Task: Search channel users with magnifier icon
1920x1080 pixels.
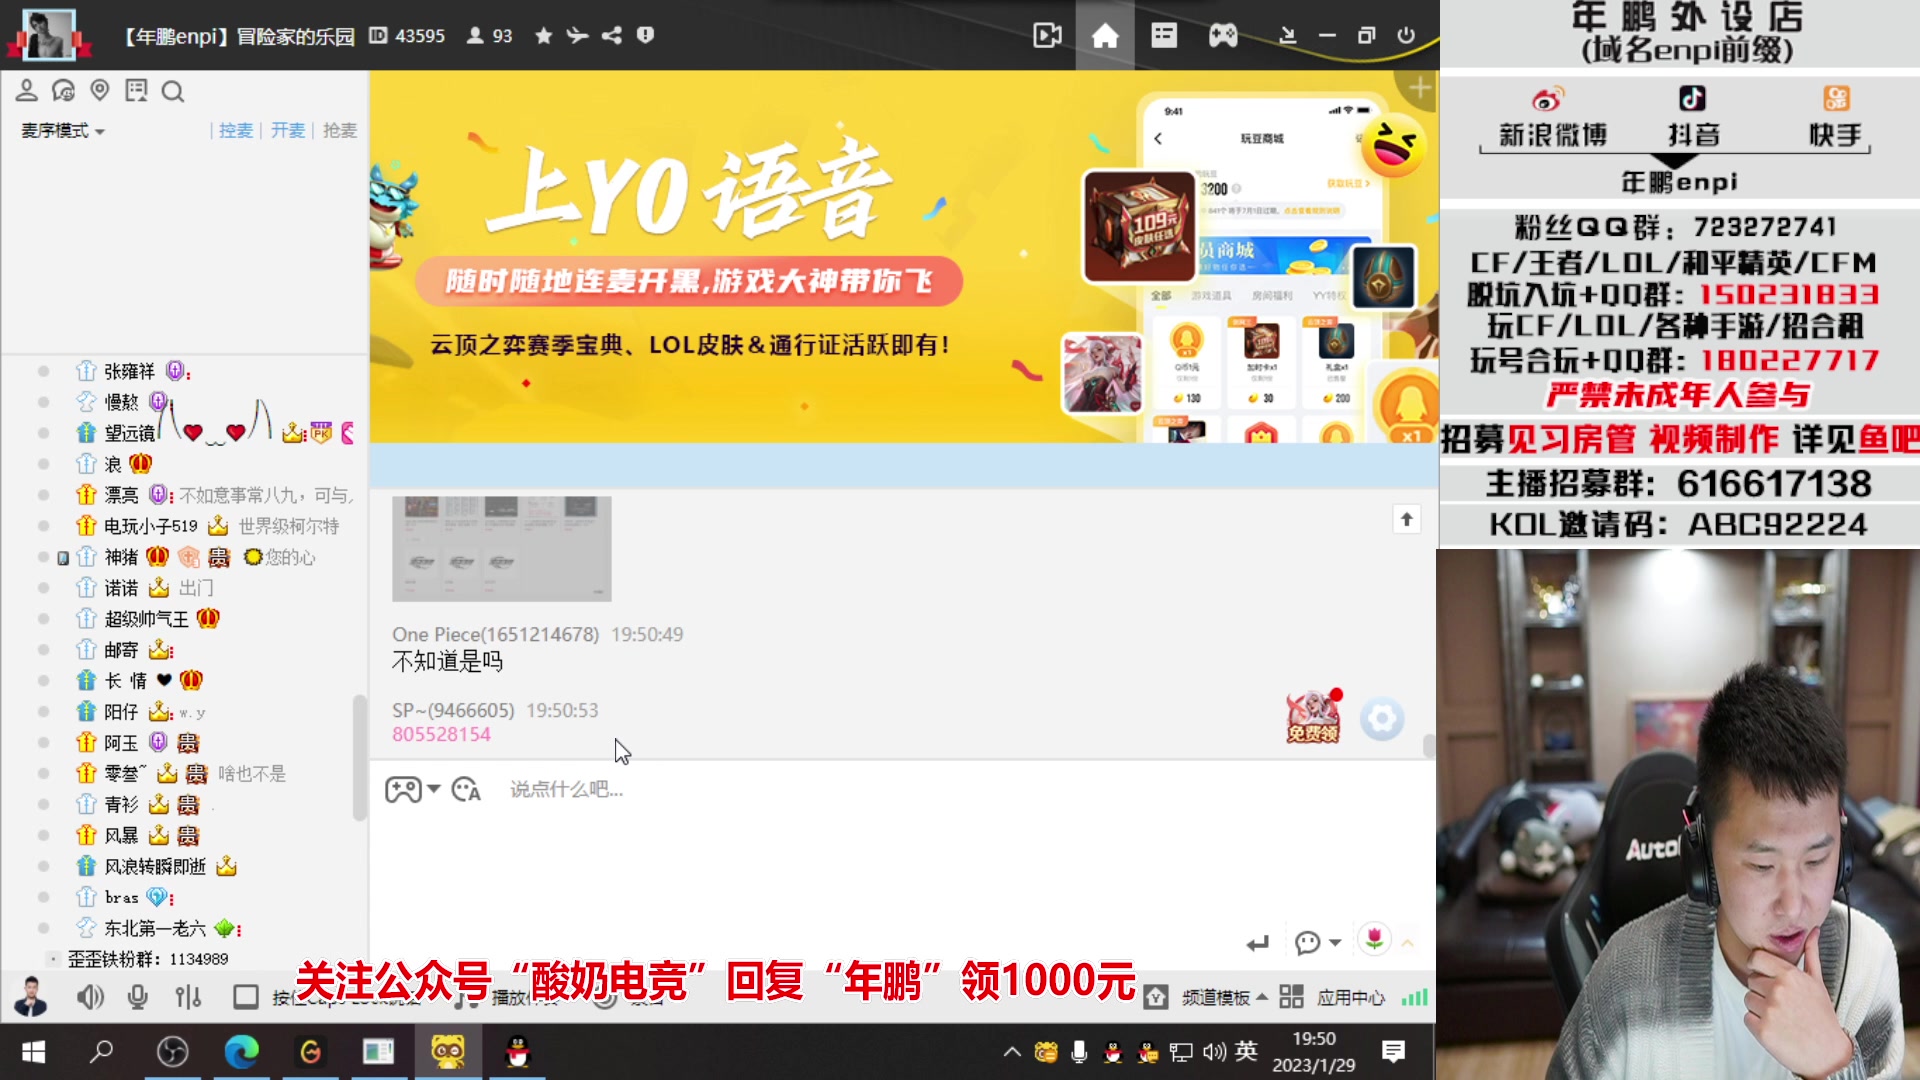Action: [173, 92]
